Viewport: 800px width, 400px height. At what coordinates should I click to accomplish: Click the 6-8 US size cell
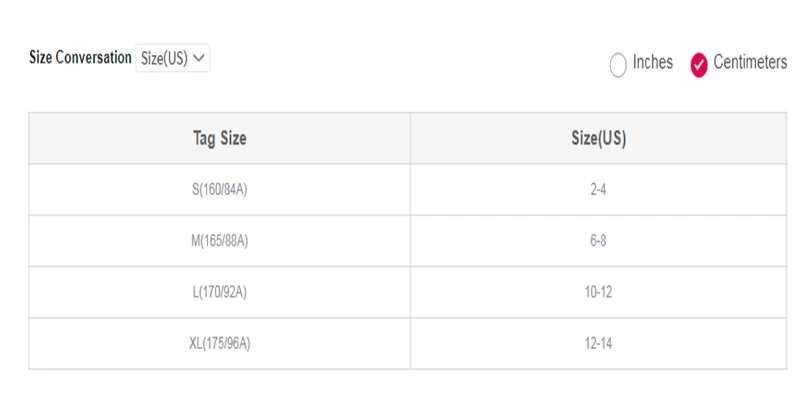pos(598,241)
